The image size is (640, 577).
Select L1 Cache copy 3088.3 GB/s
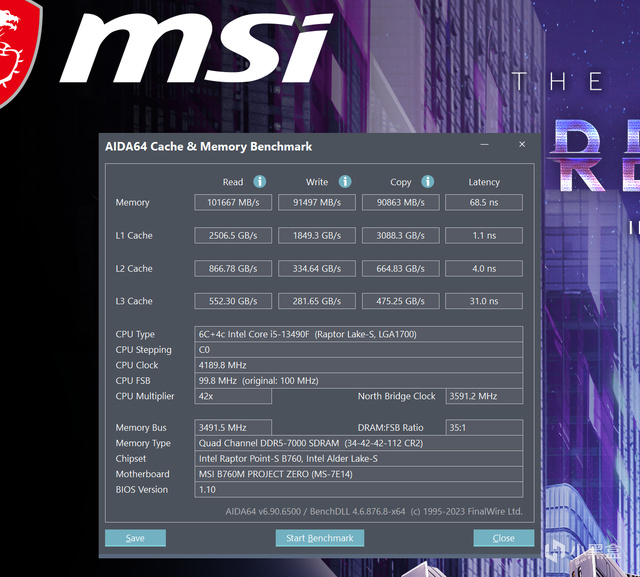pos(400,235)
